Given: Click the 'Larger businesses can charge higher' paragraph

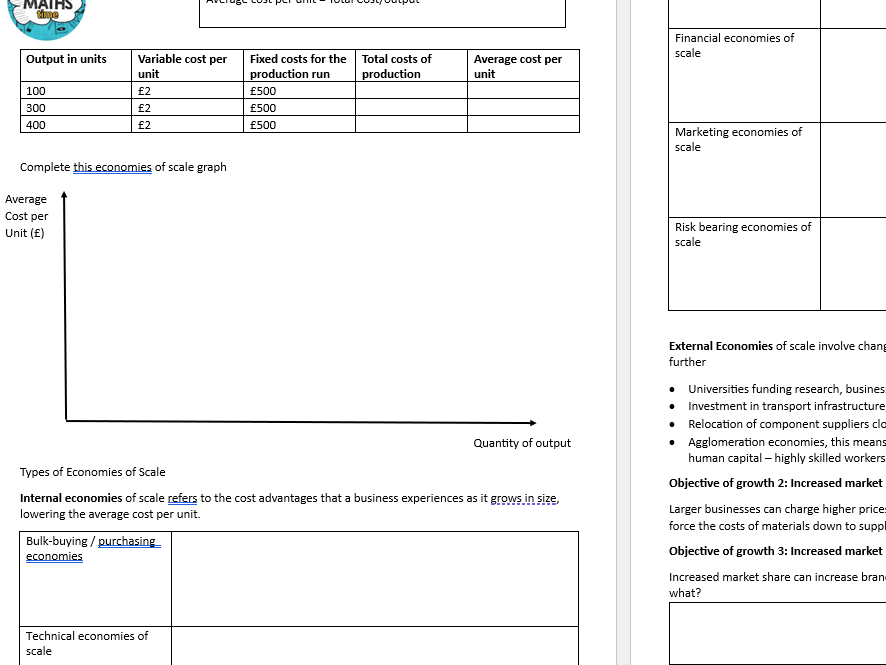Looking at the screenshot, I should pos(778,518).
